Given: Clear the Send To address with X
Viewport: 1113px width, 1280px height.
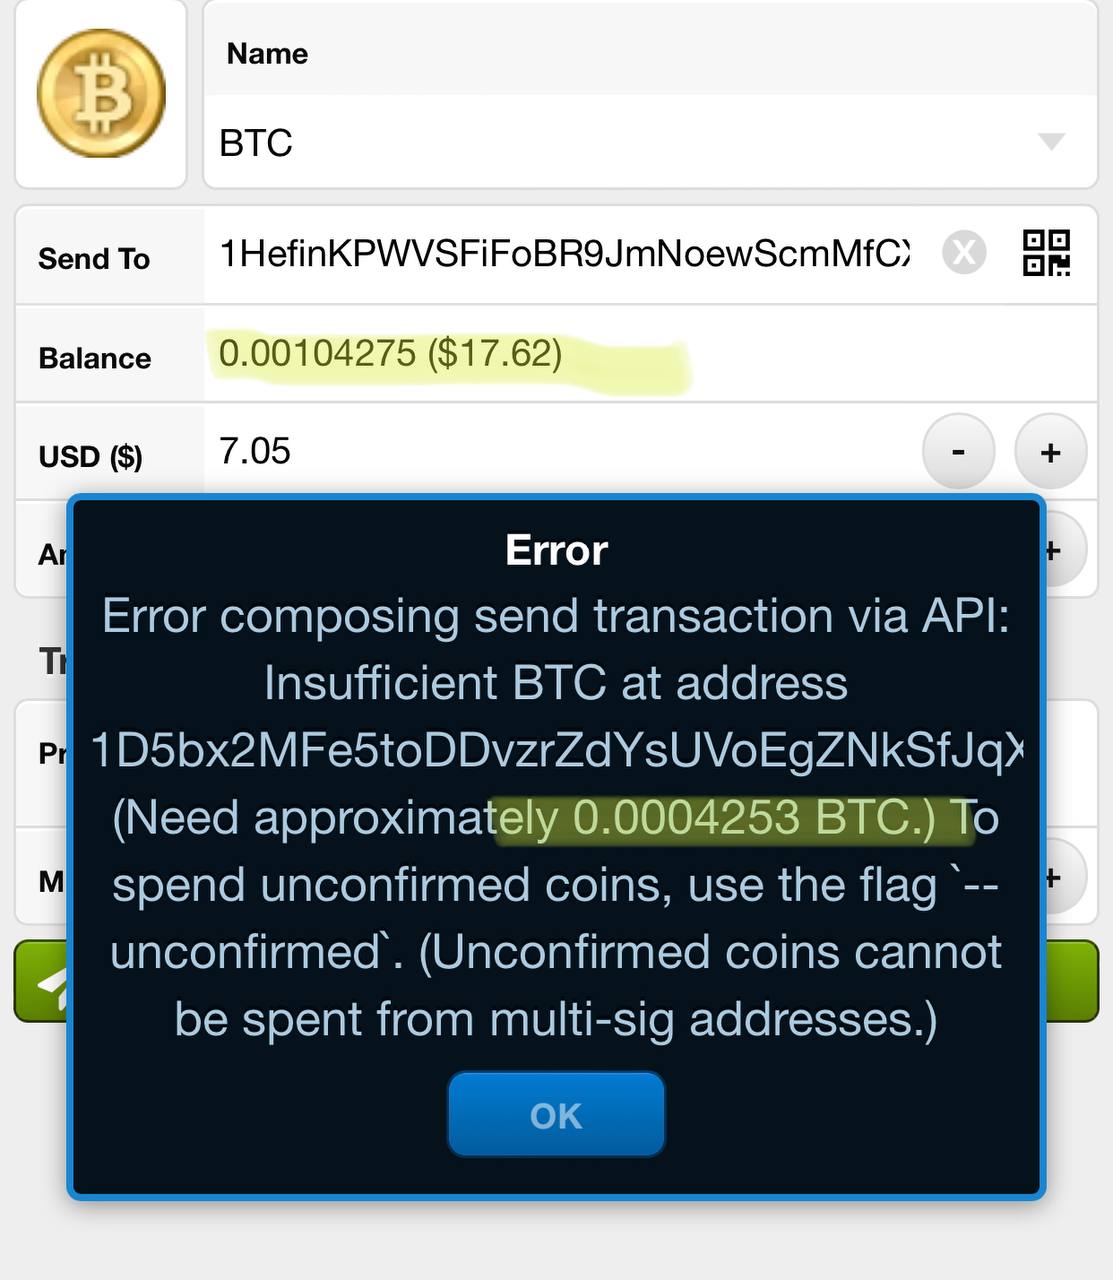Looking at the screenshot, I should (964, 252).
